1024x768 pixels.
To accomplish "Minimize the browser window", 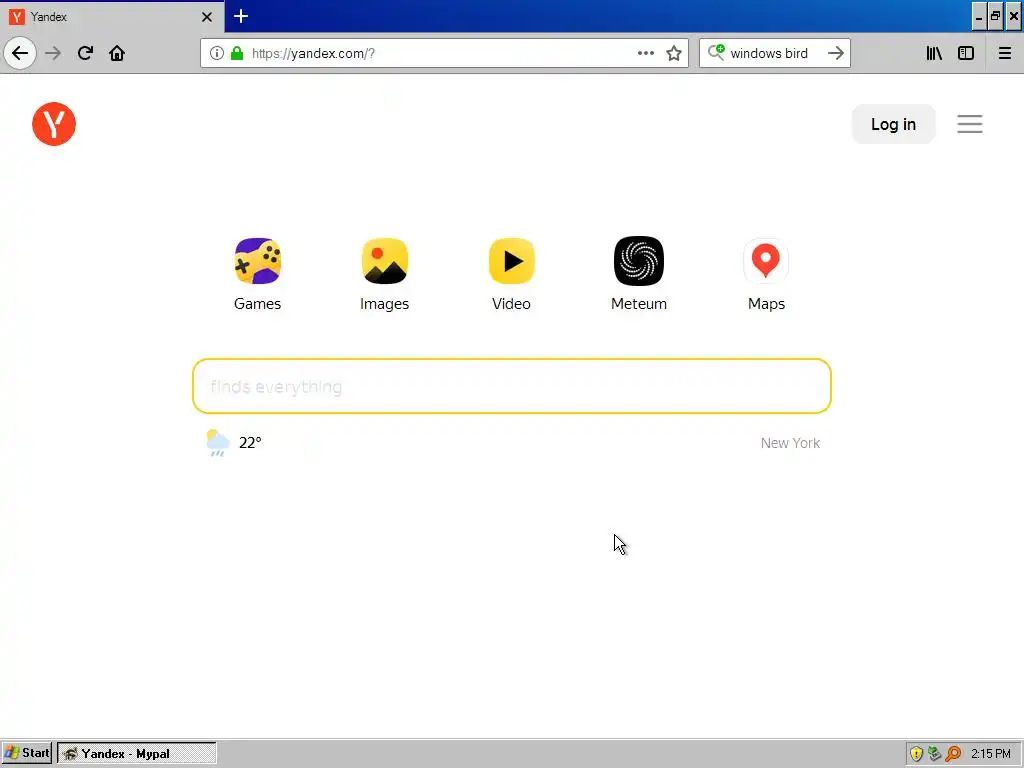I will point(978,17).
